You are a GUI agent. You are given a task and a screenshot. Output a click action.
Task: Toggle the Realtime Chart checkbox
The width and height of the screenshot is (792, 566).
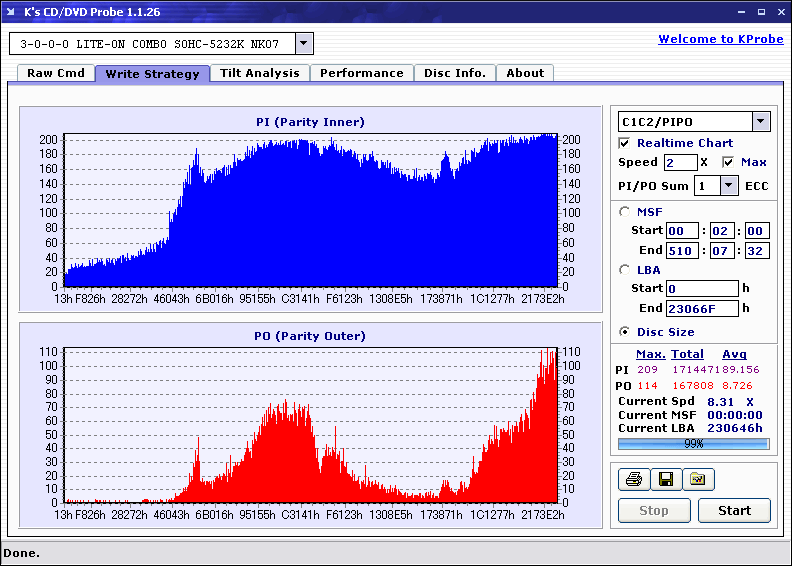pyautogui.click(x=624, y=143)
